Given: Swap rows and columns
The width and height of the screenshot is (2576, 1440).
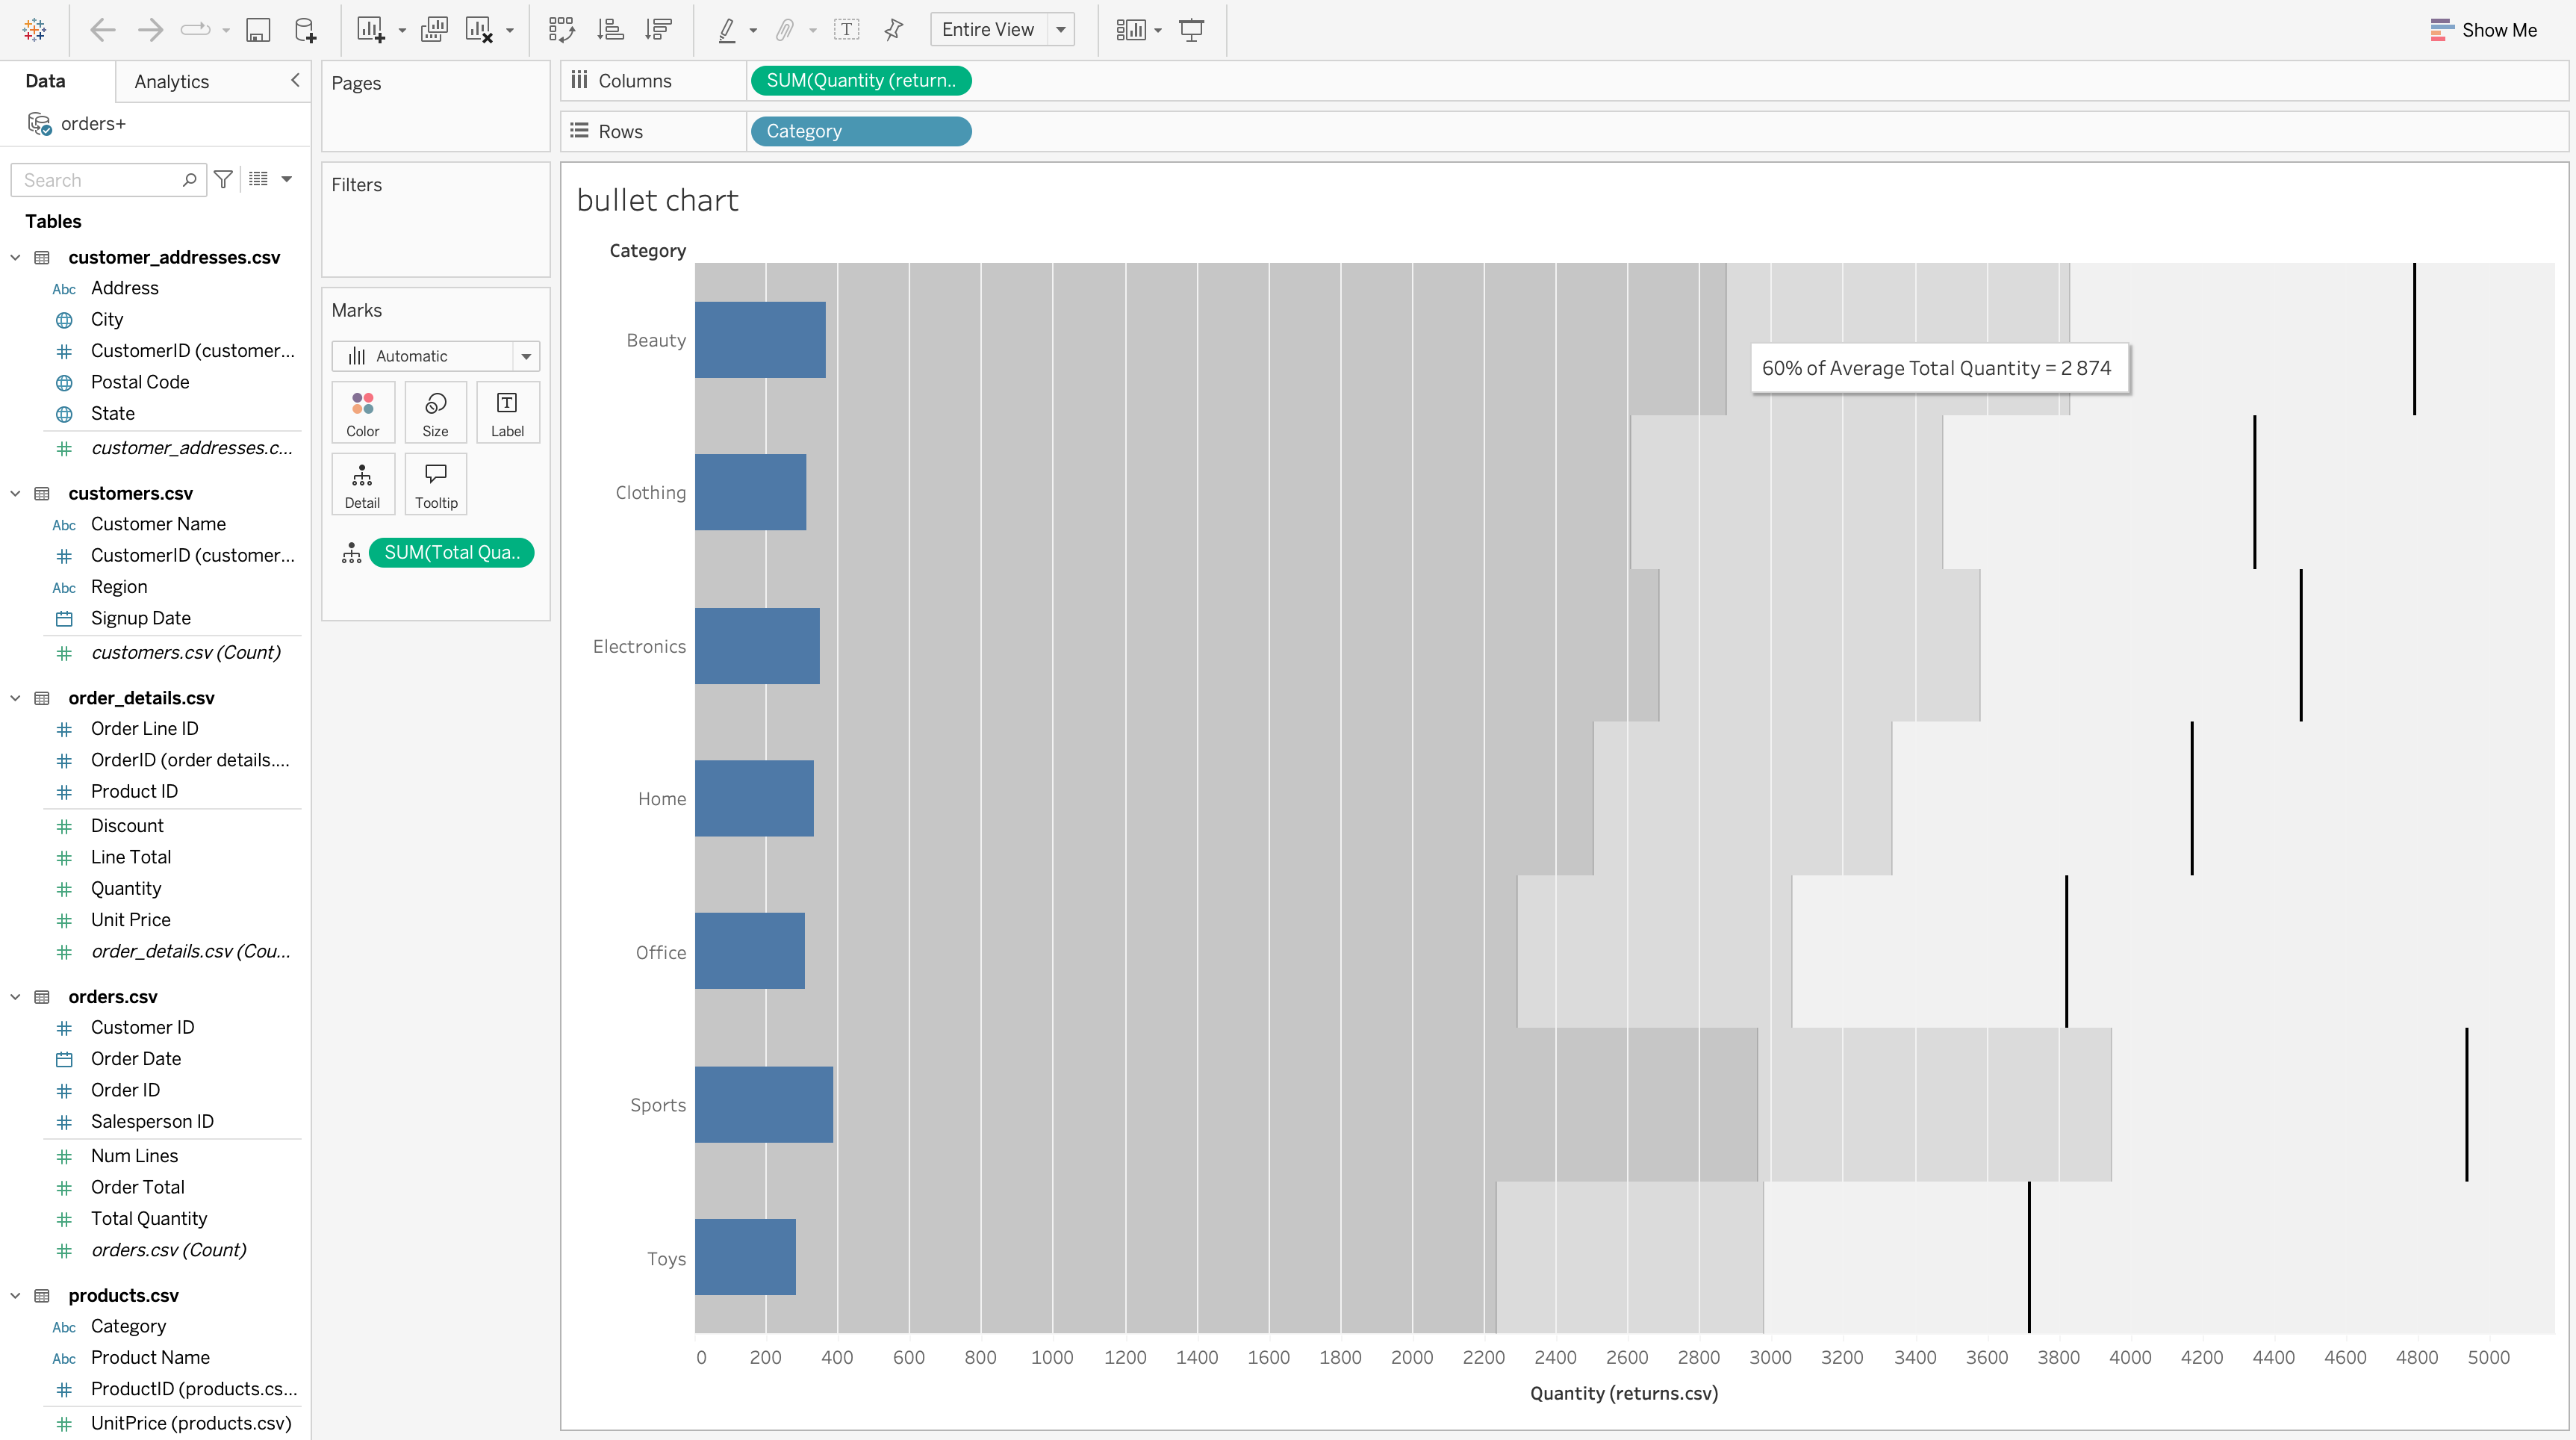Looking at the screenshot, I should (561, 30).
